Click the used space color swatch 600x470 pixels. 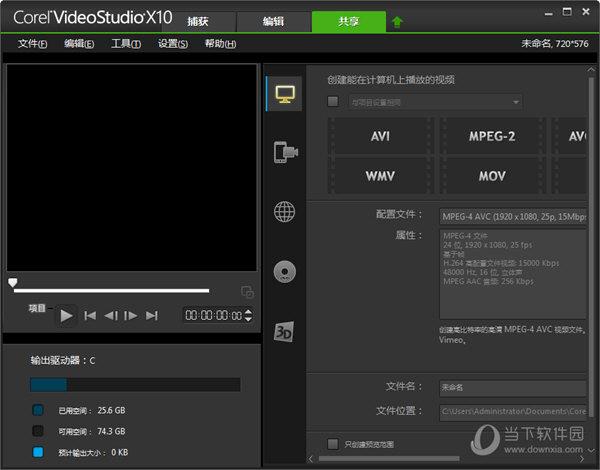(x=38, y=410)
